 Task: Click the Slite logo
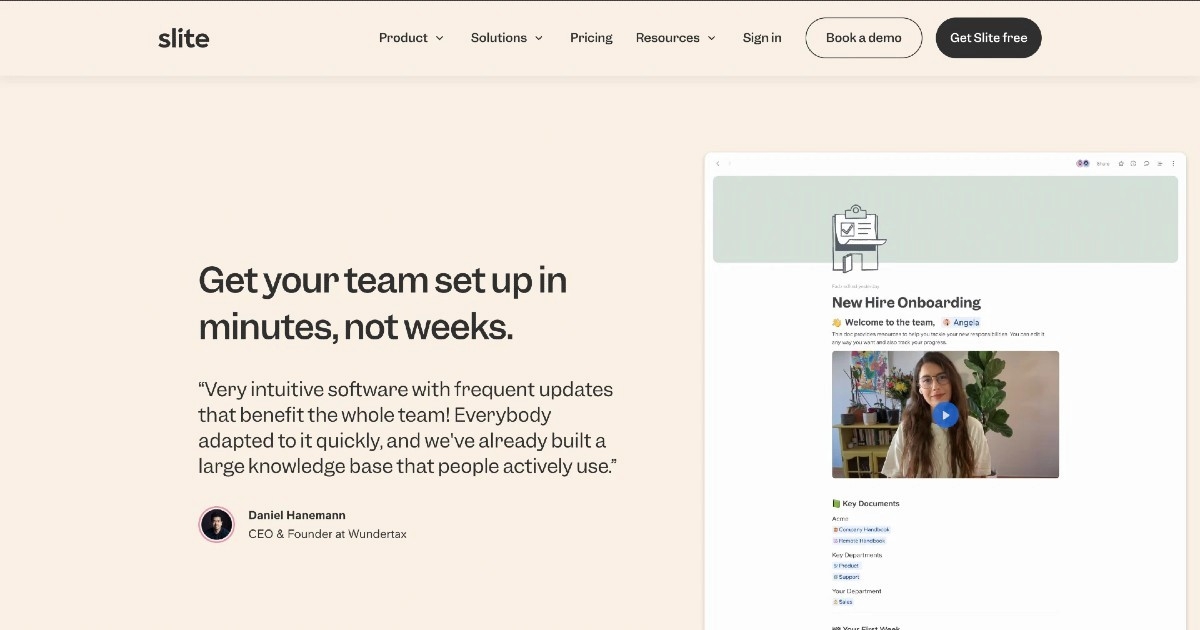(x=184, y=38)
